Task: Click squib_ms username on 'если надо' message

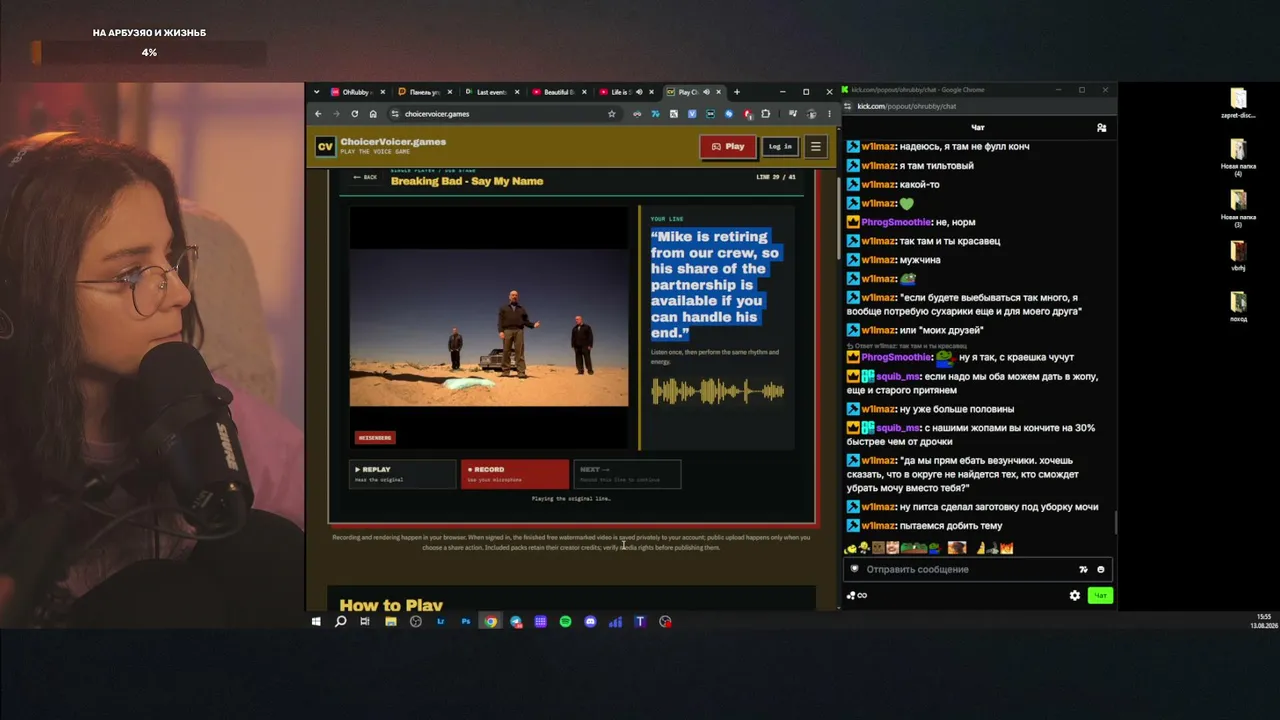Action: (898, 377)
